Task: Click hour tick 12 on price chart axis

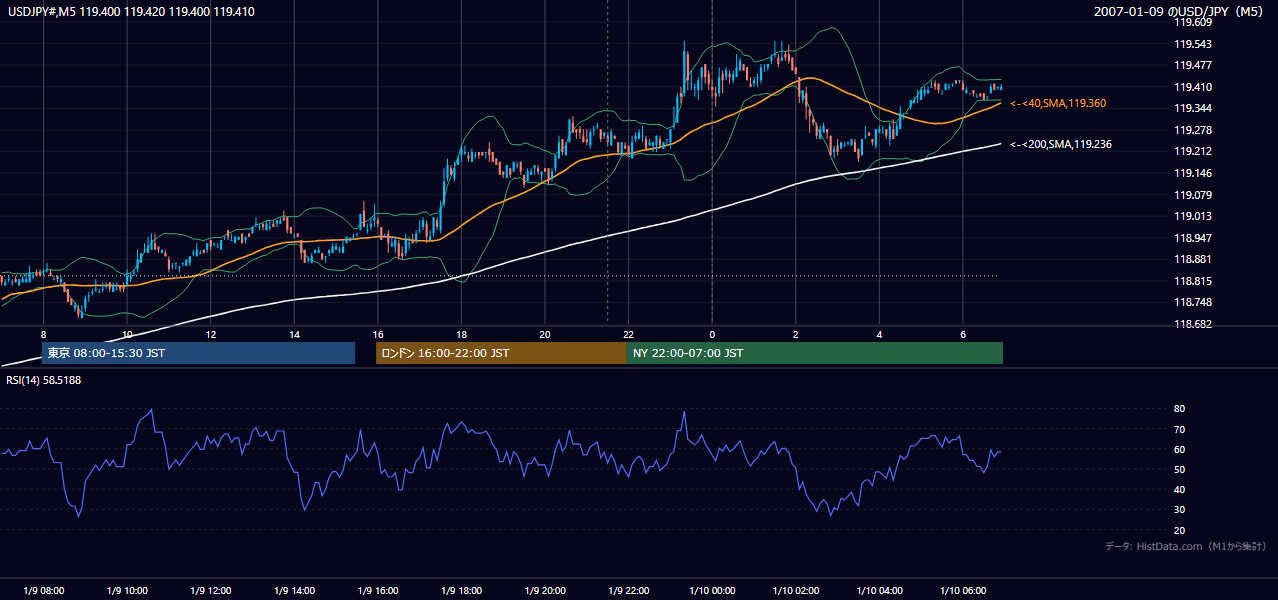Action: [210, 334]
